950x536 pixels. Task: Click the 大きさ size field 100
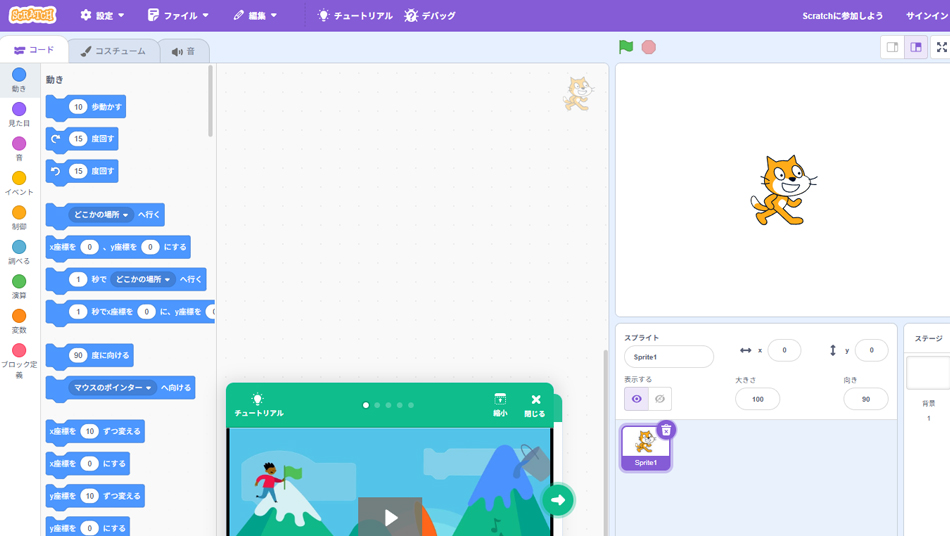[757, 399]
